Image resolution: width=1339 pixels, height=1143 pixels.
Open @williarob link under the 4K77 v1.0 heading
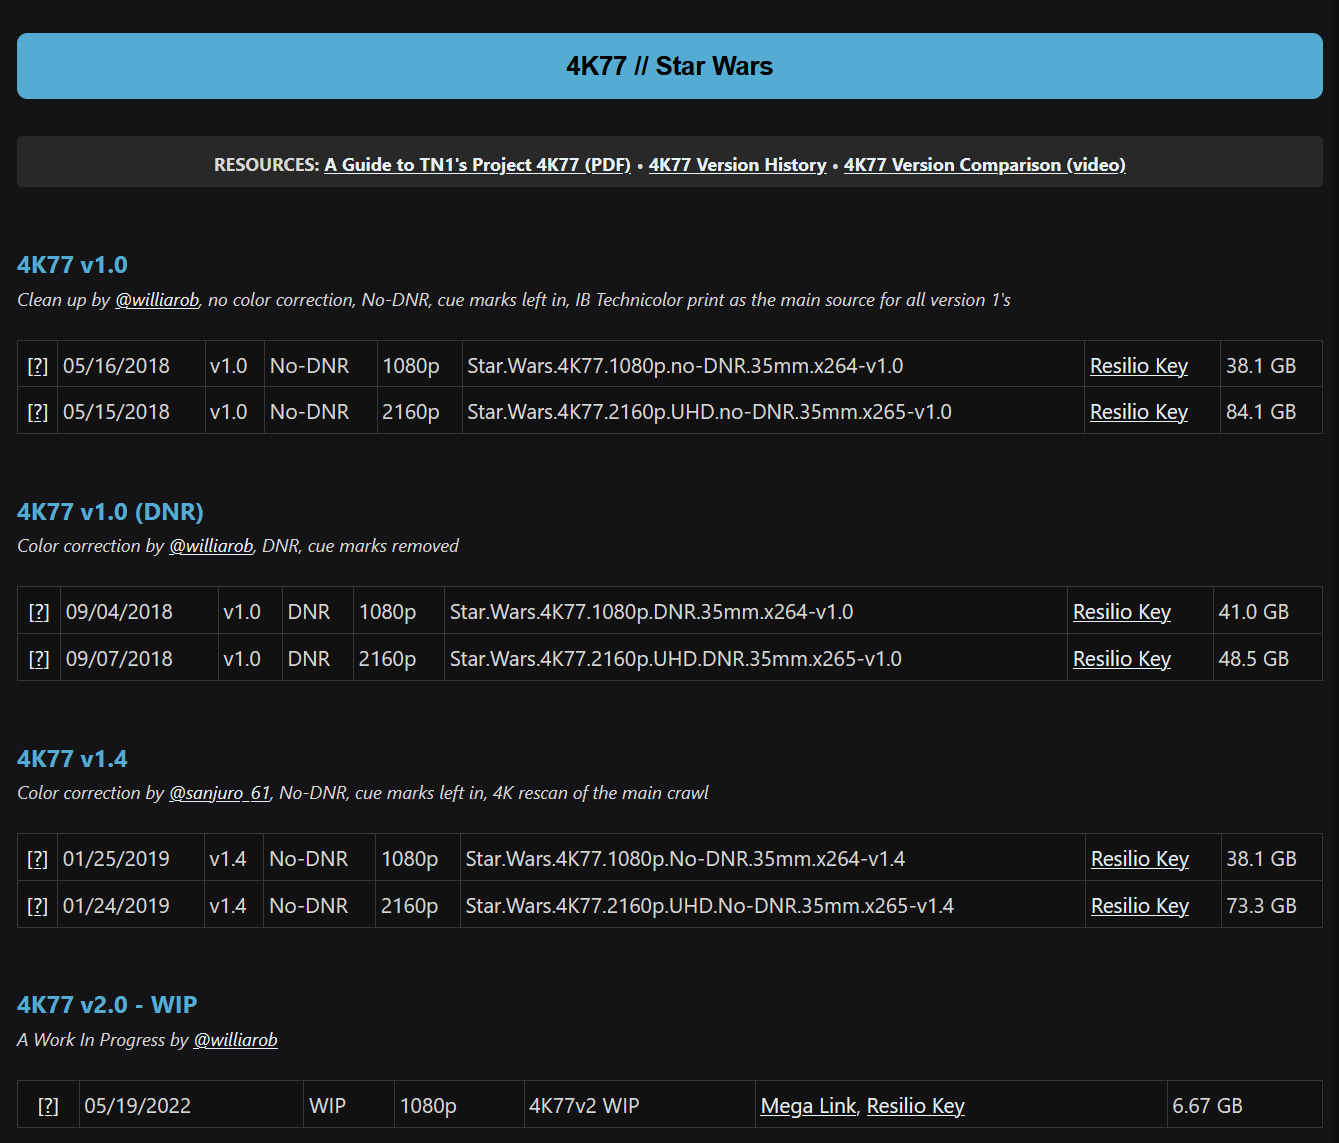(x=157, y=300)
